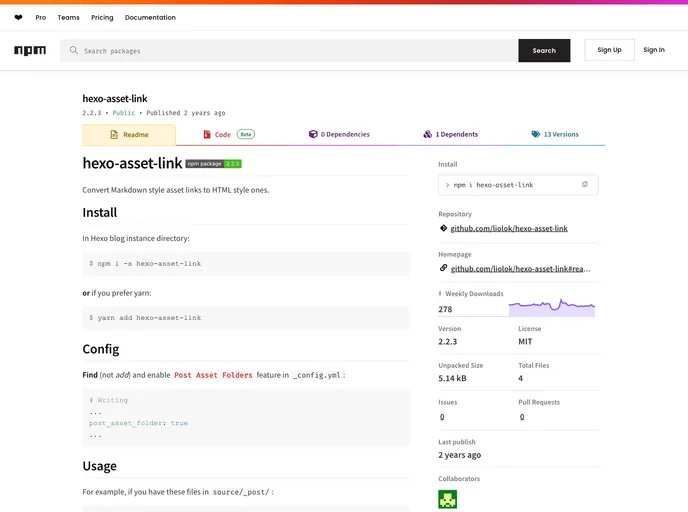Click the 5.14 kB unpacked size value

coord(452,378)
